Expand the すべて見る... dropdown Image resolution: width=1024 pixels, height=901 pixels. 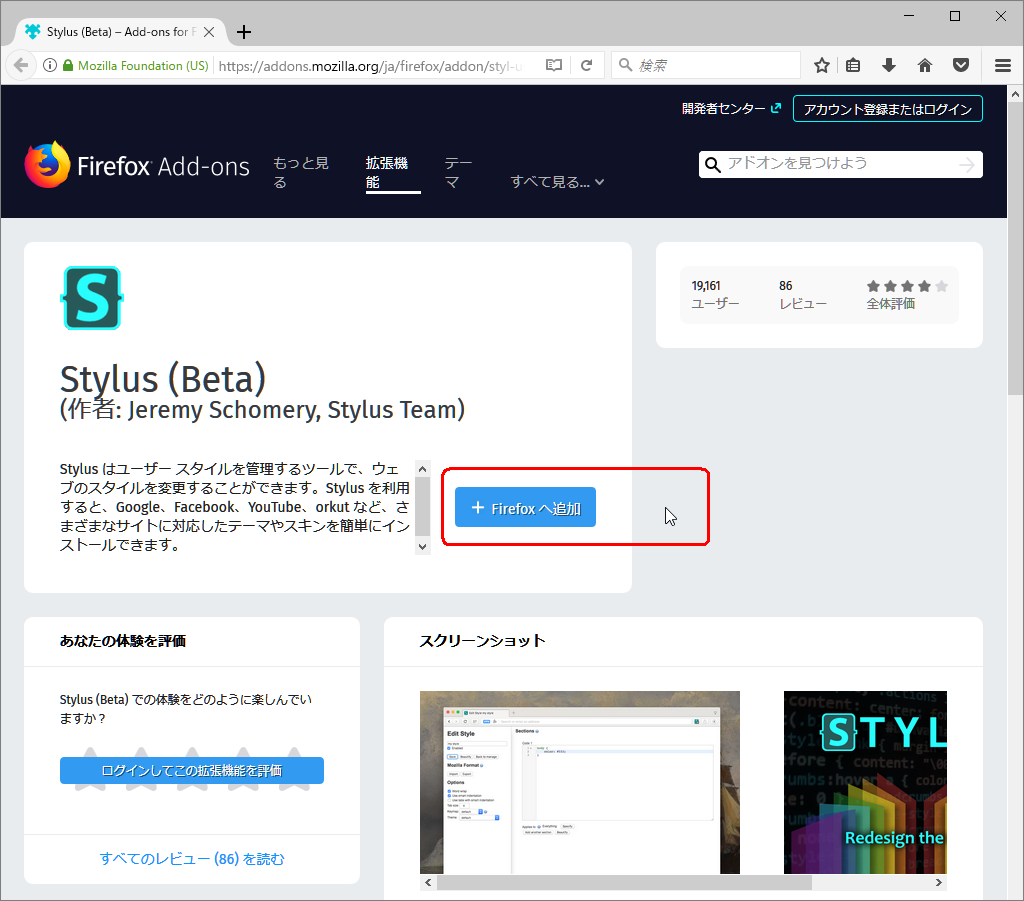[x=557, y=182]
